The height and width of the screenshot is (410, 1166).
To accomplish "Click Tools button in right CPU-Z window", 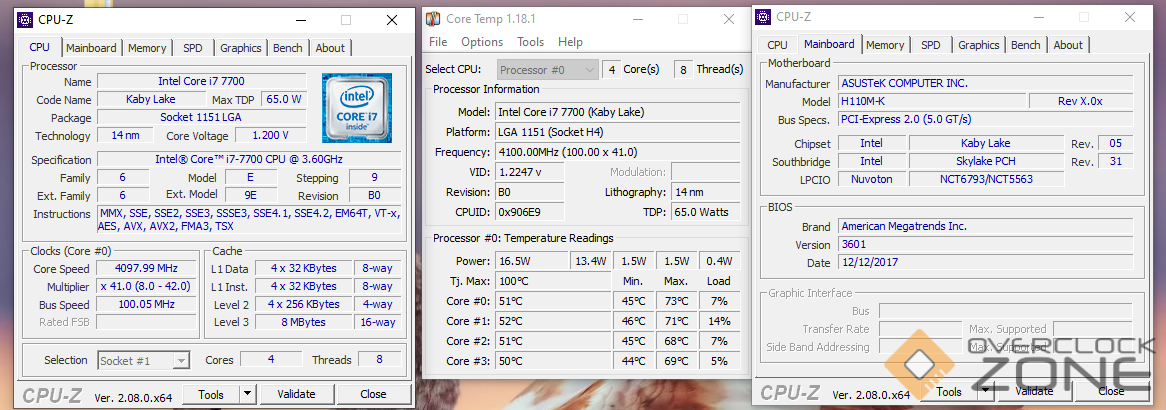I will coord(949,391).
